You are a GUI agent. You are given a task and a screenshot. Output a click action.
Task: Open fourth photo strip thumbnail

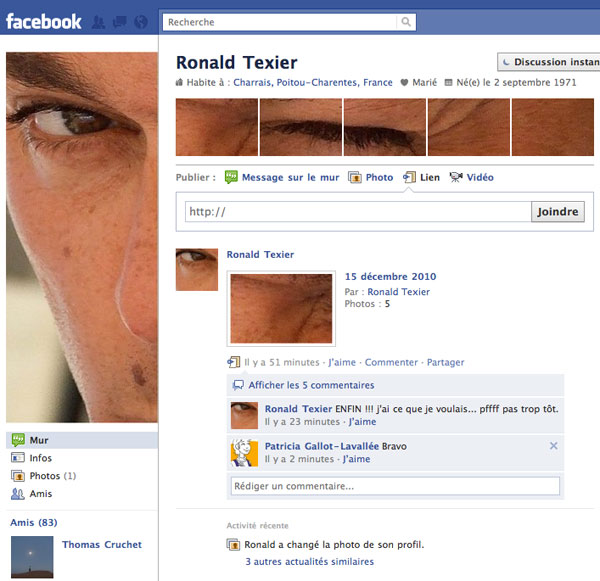(x=469, y=127)
